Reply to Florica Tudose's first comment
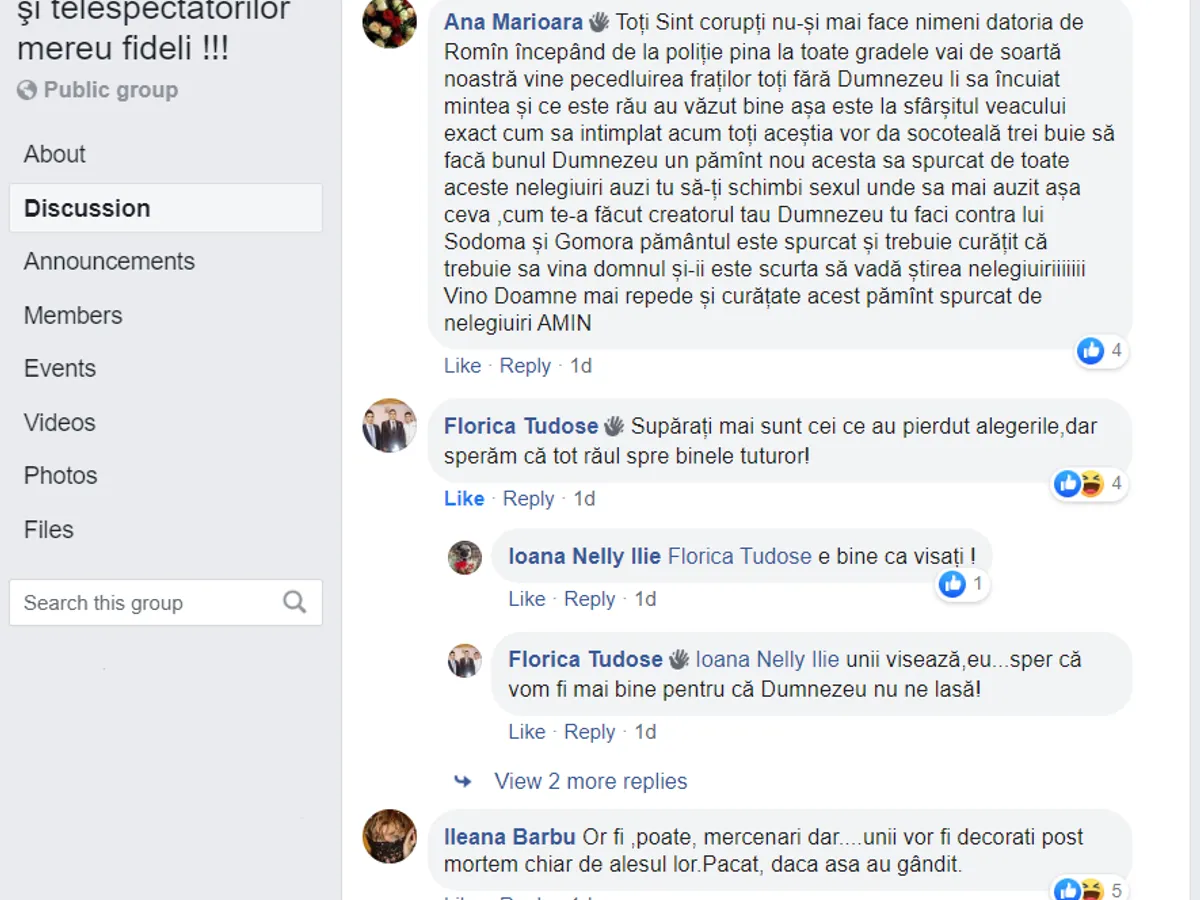 click(528, 498)
